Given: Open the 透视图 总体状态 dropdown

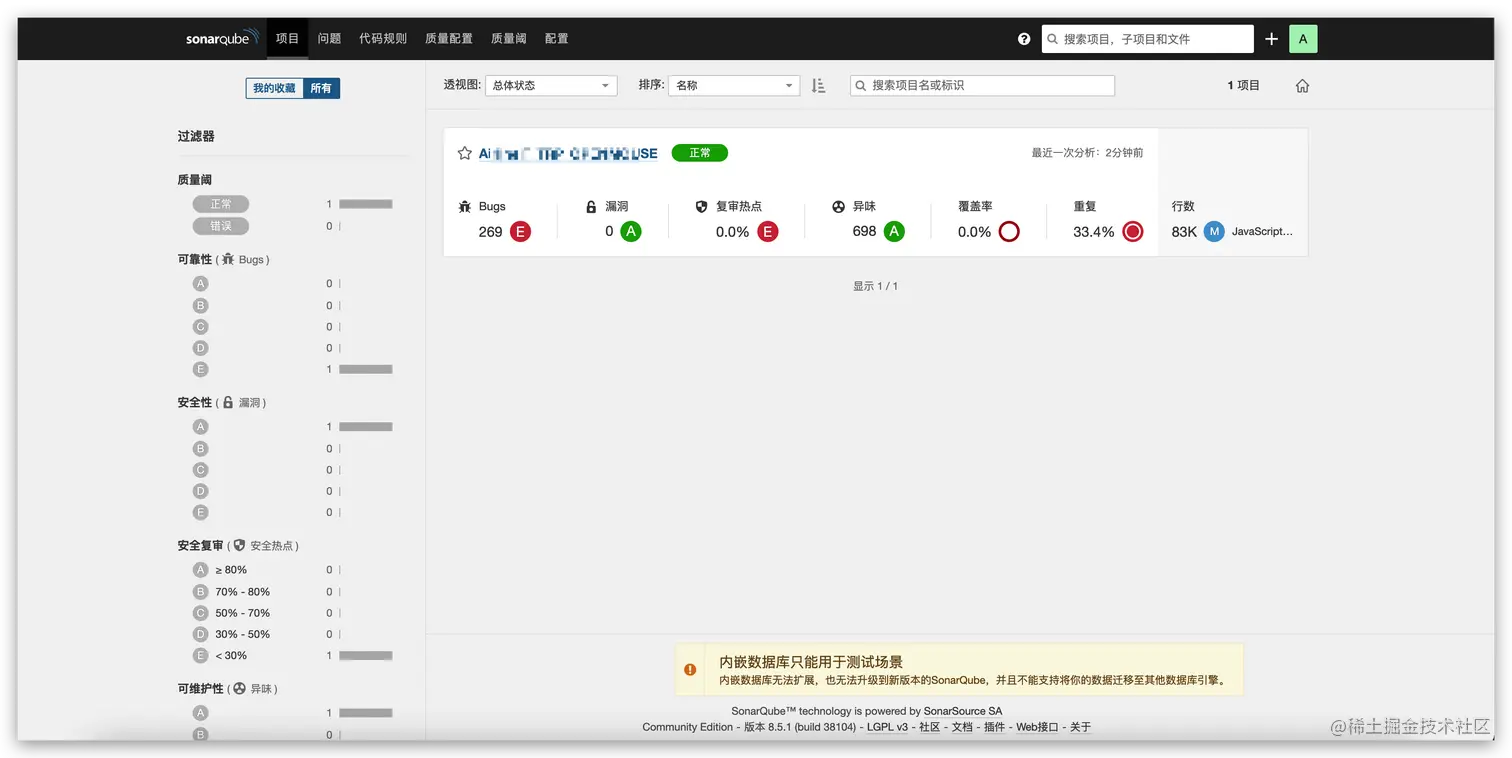Looking at the screenshot, I should (551, 86).
